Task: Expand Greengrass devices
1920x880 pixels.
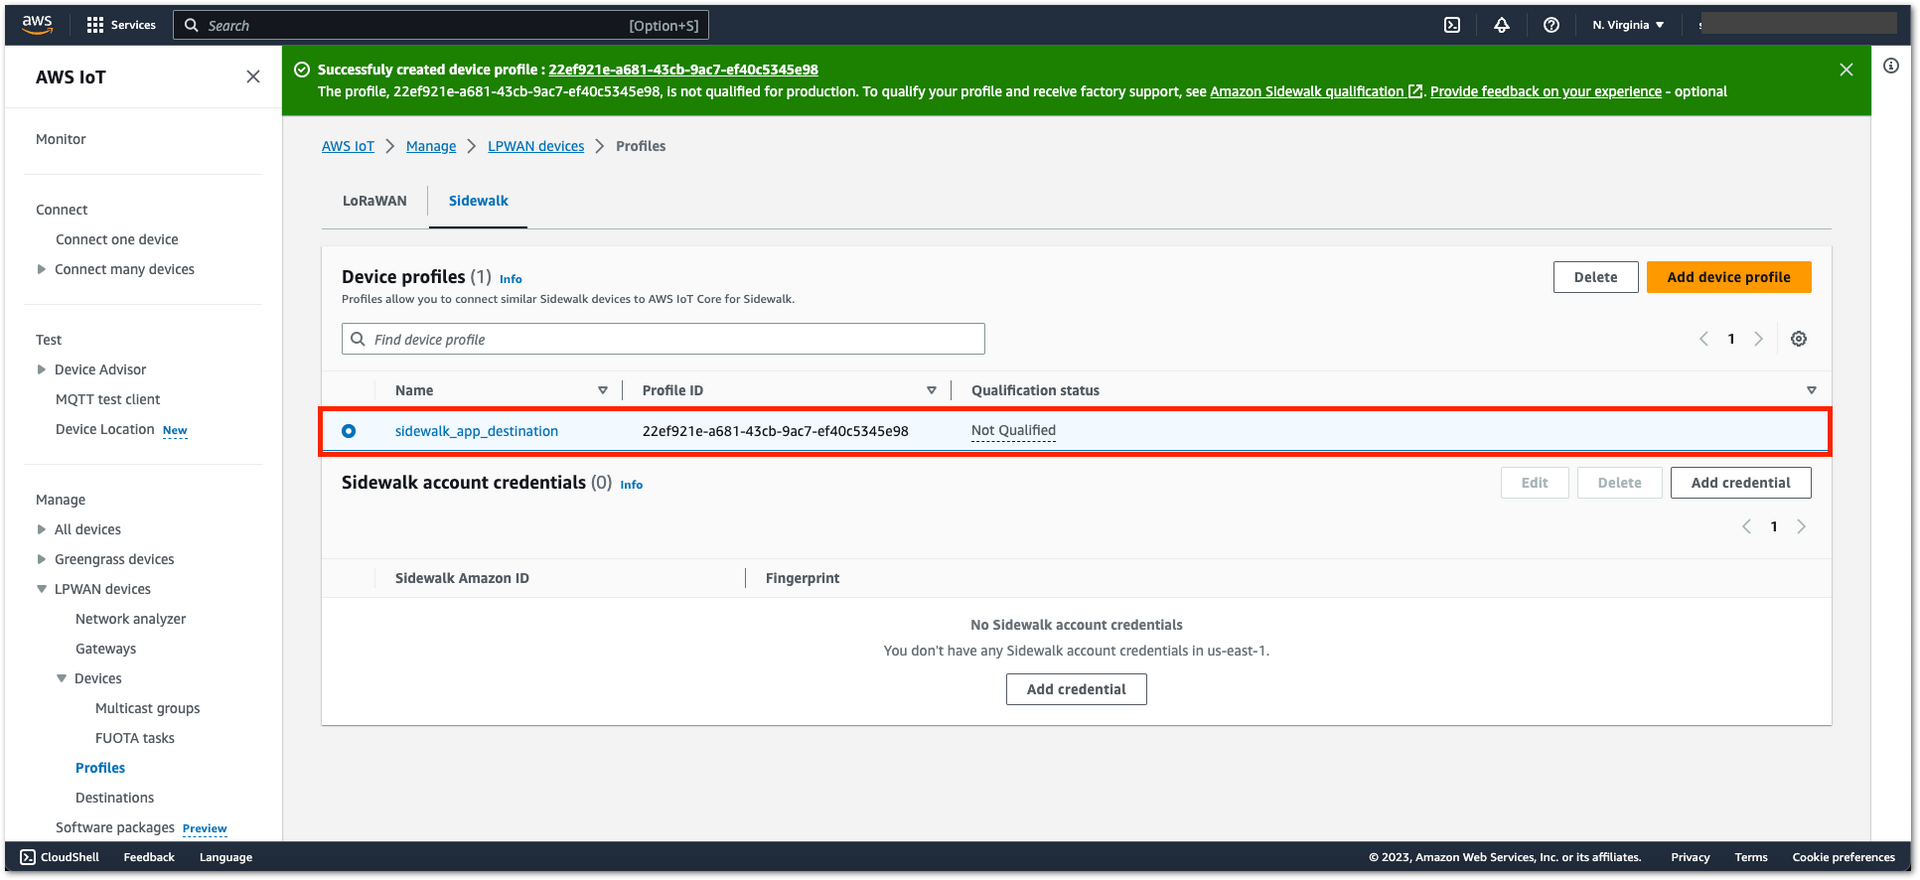Action: pos(41,559)
